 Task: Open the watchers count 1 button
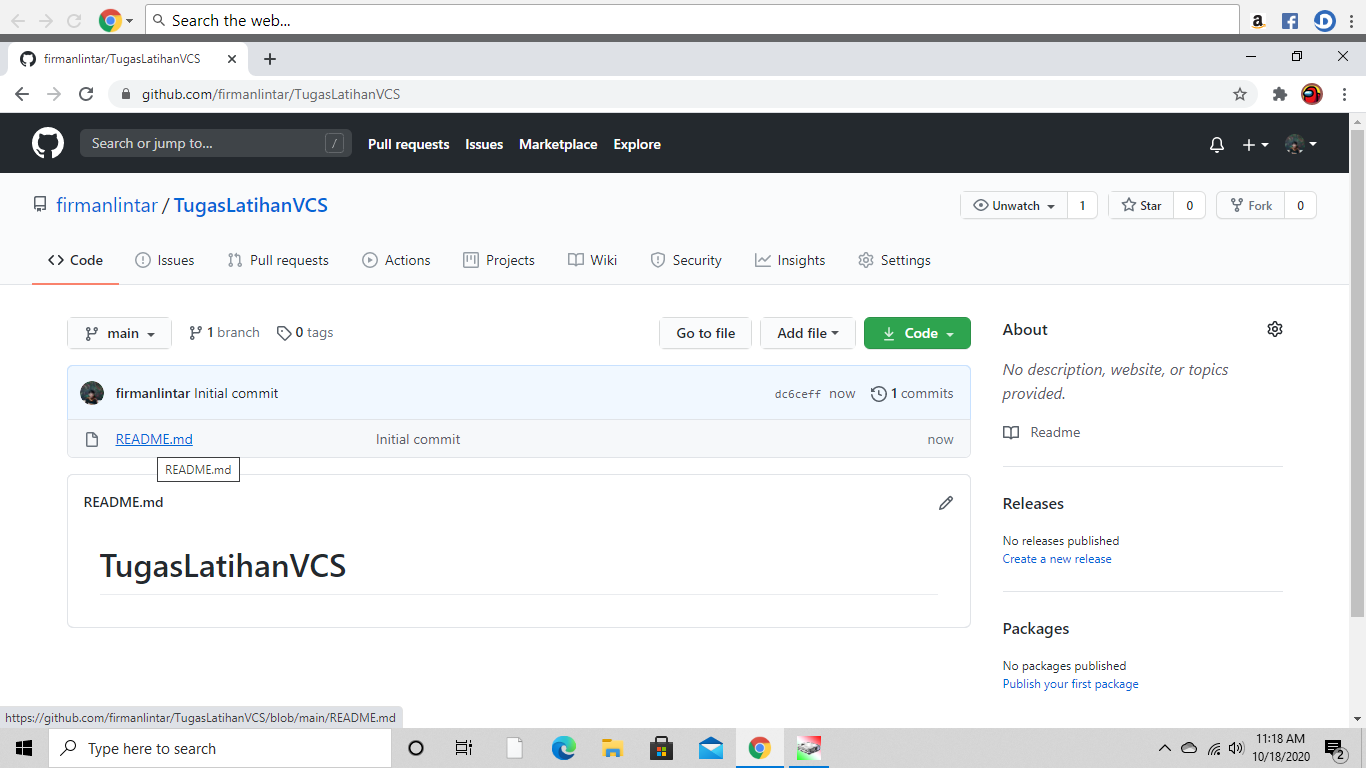pos(1082,205)
